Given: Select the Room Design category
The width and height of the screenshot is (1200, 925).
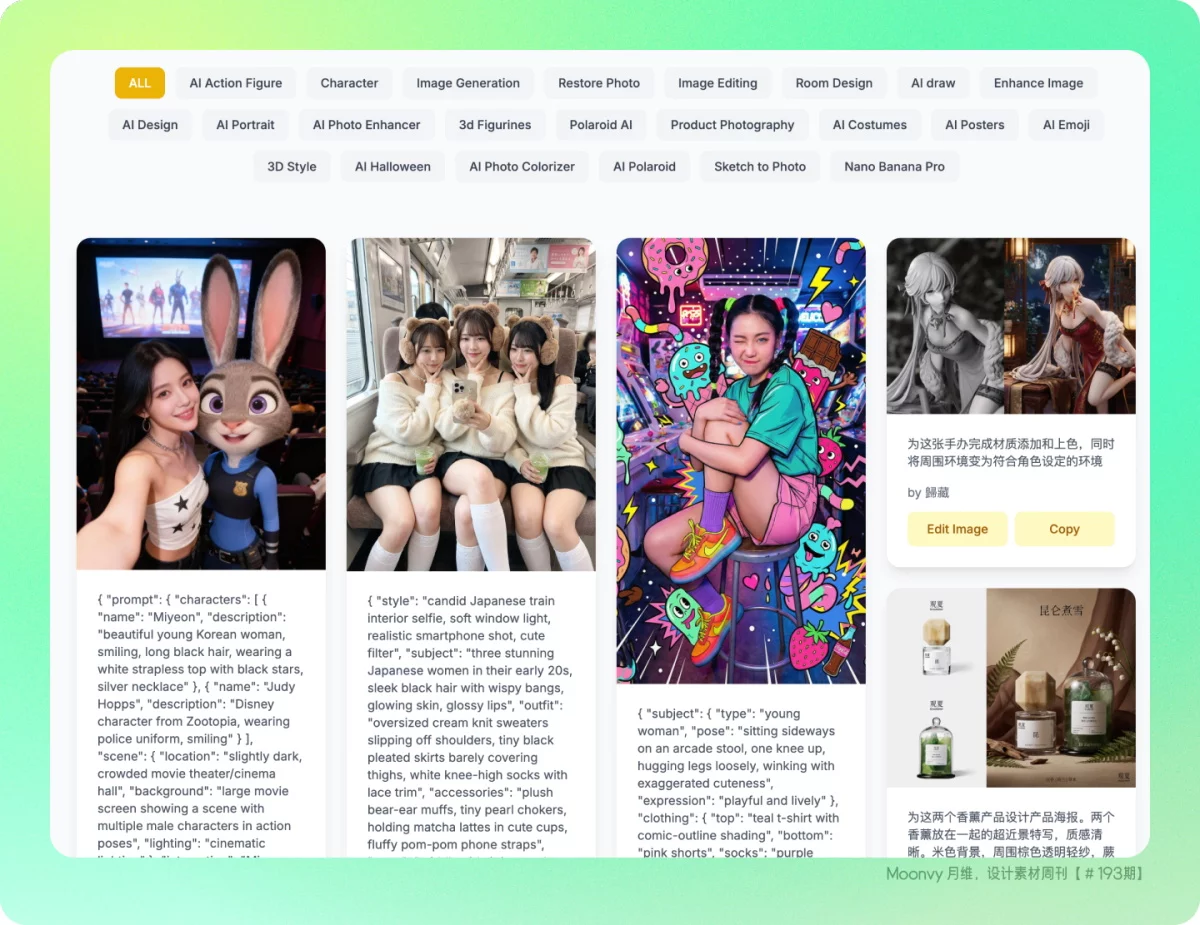Looking at the screenshot, I should [x=834, y=83].
